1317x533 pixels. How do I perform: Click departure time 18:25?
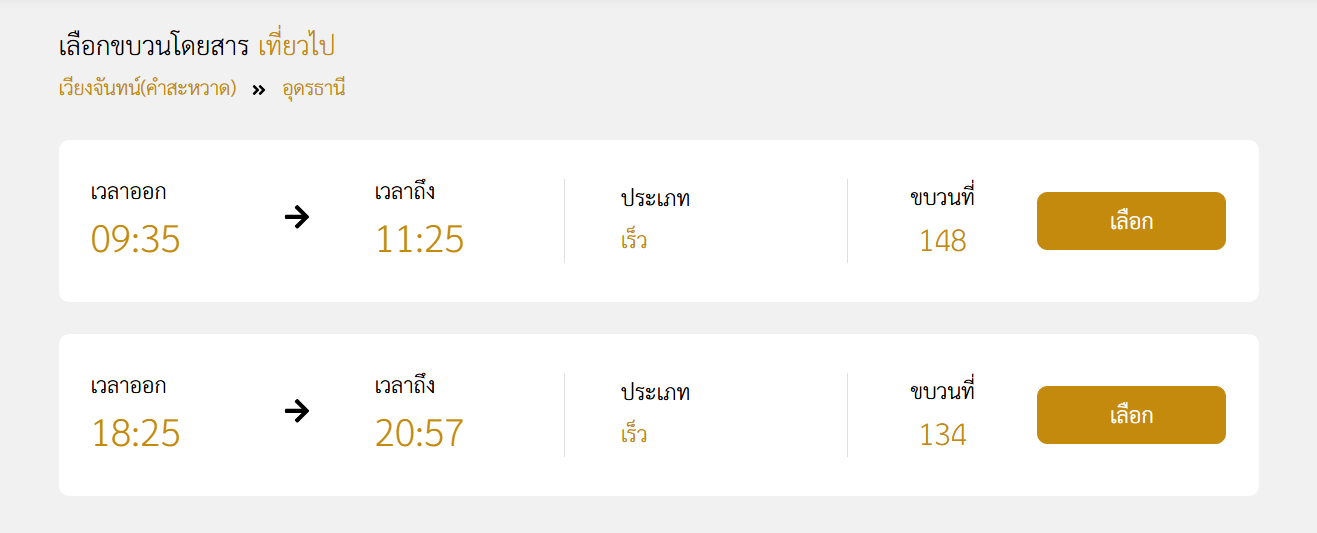tap(136, 434)
